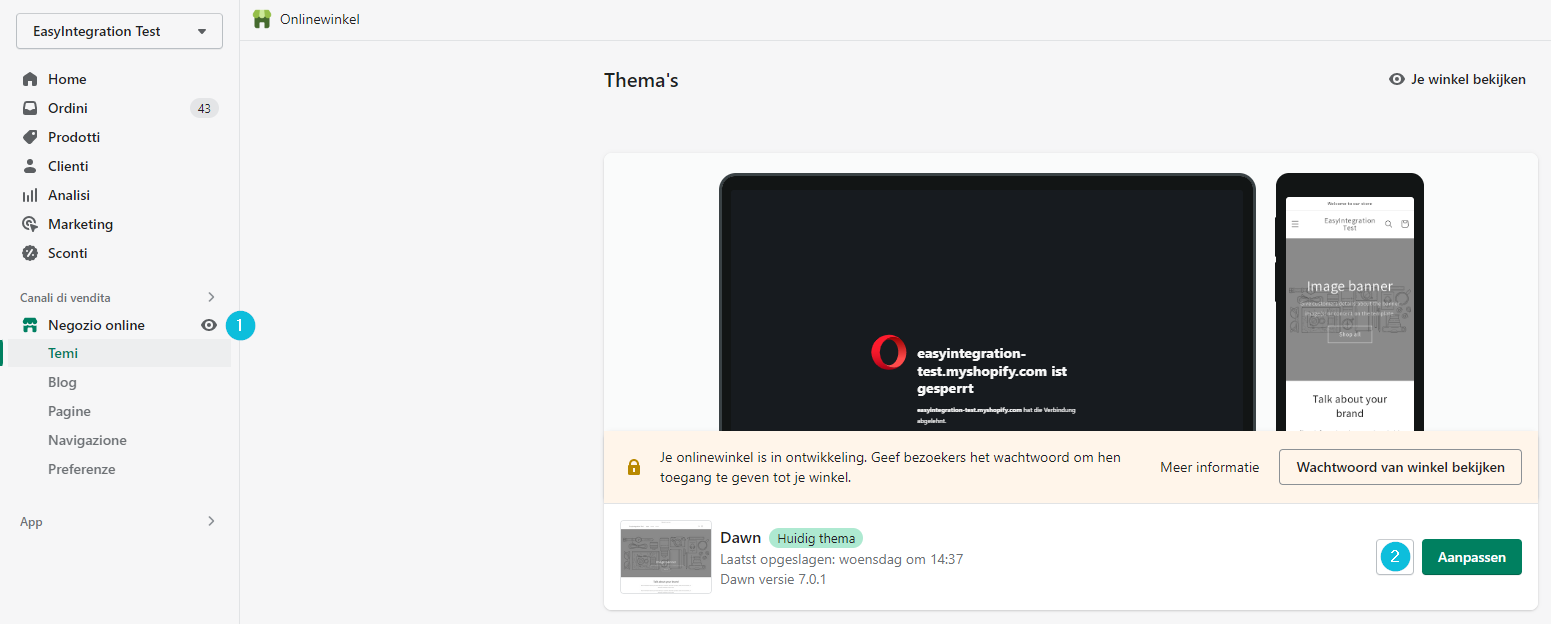Click the Aanpassen button
1551x624 pixels.
[x=1472, y=557]
